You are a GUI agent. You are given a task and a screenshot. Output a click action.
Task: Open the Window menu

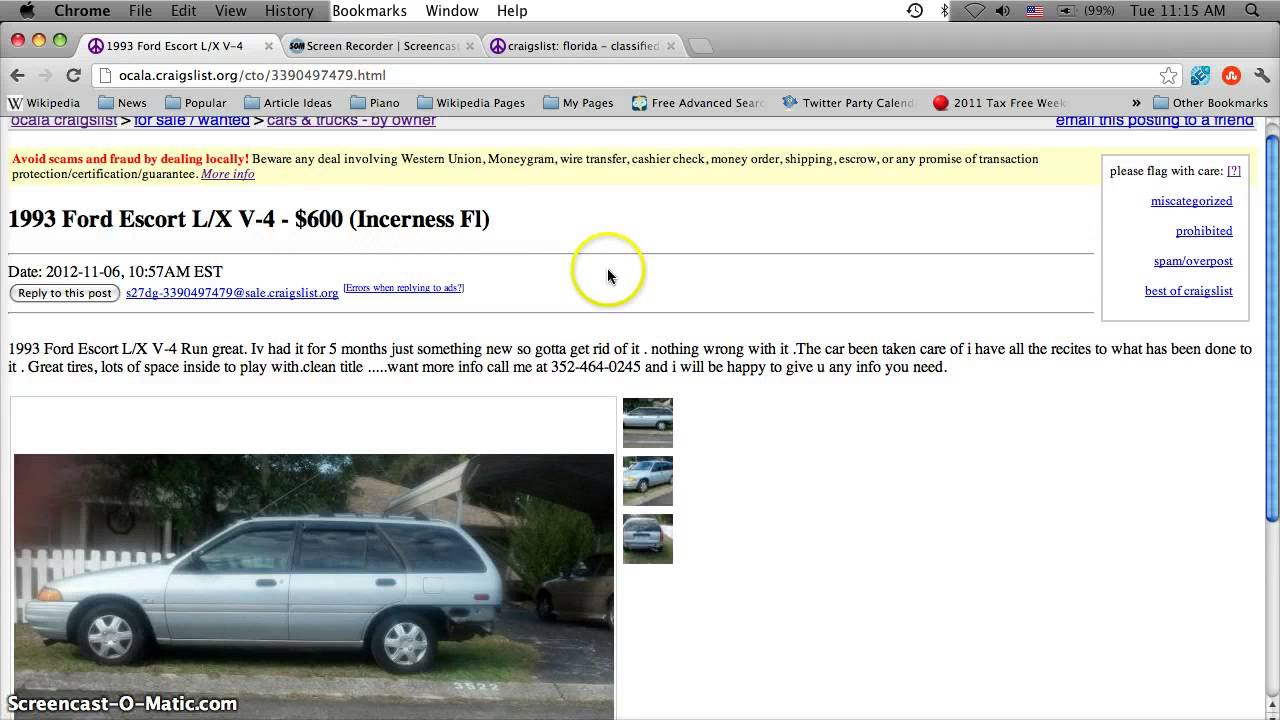click(x=452, y=10)
